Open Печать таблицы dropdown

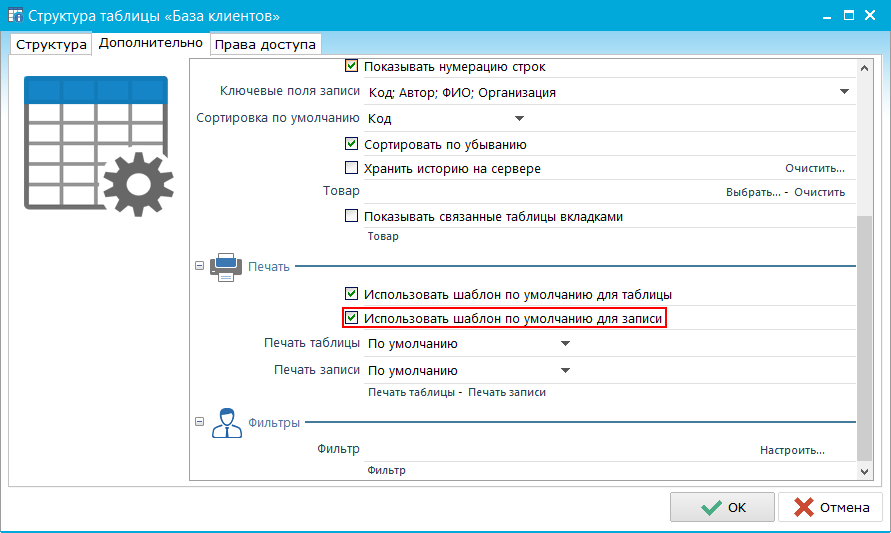[x=565, y=344]
